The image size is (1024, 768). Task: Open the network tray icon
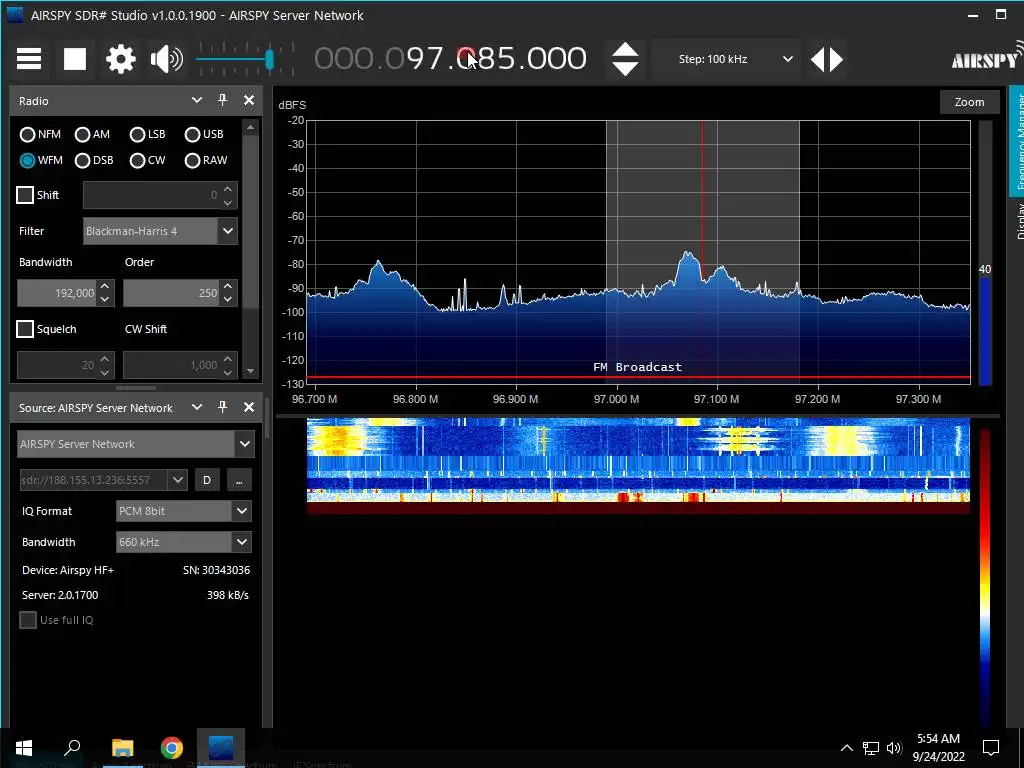(x=871, y=748)
